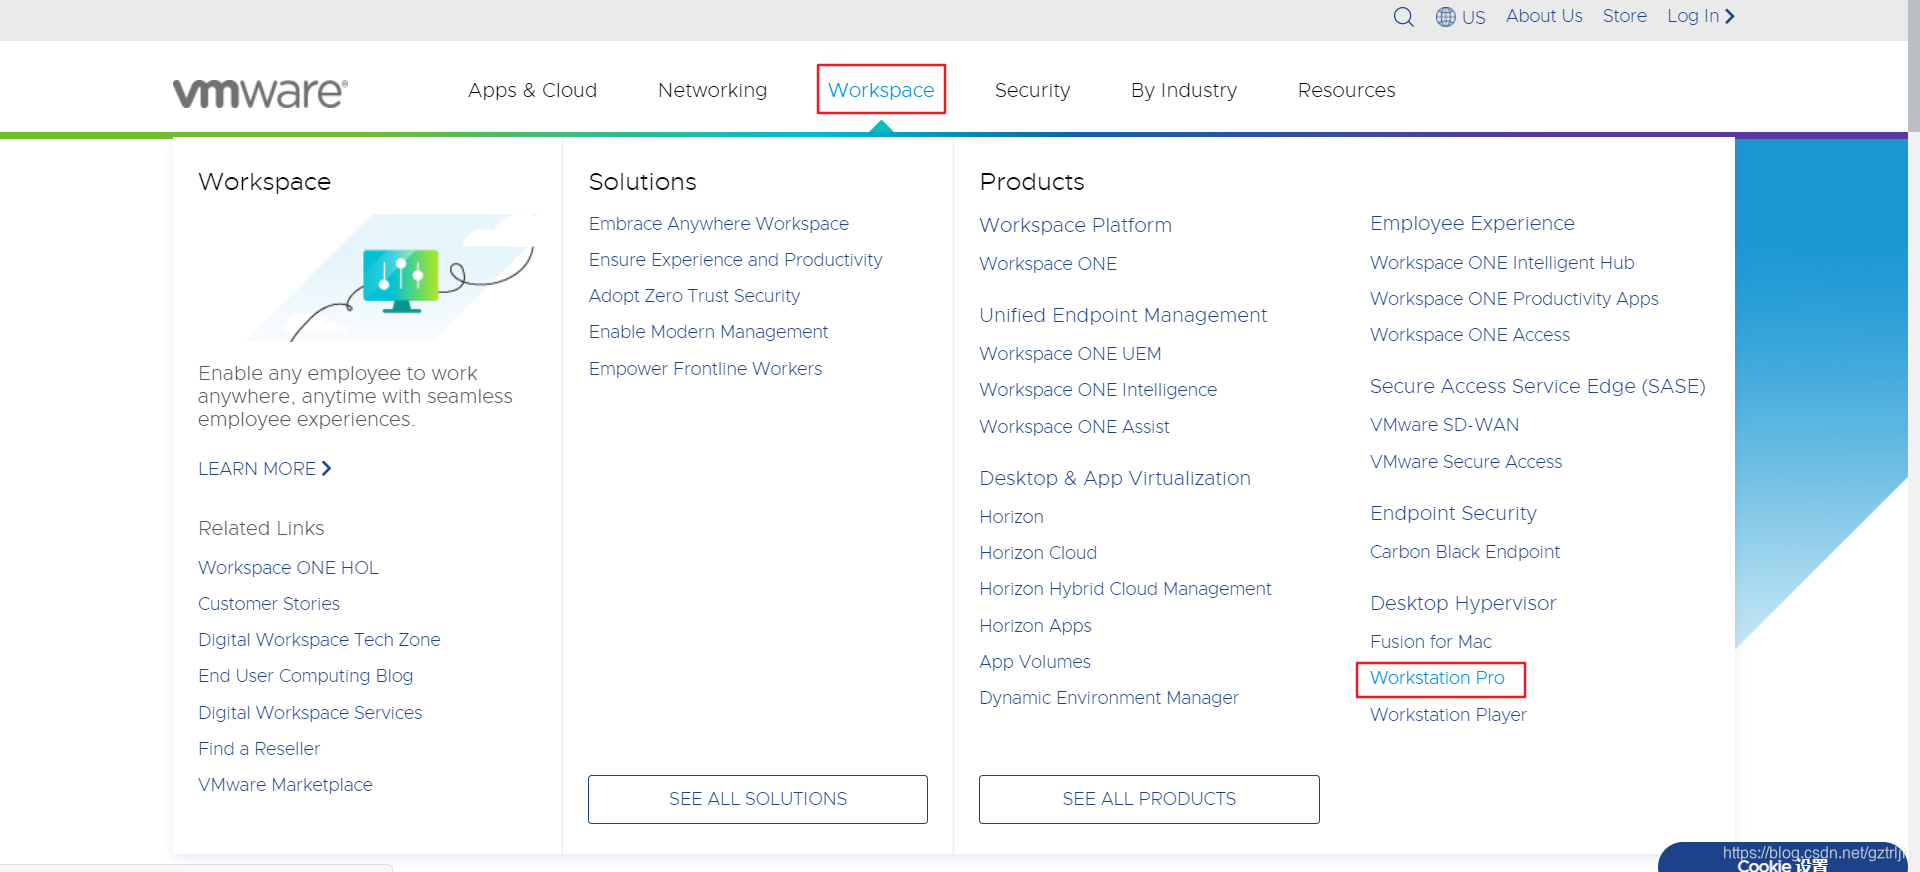Open the Horizon product link
The image size is (1920, 872).
(1011, 516)
